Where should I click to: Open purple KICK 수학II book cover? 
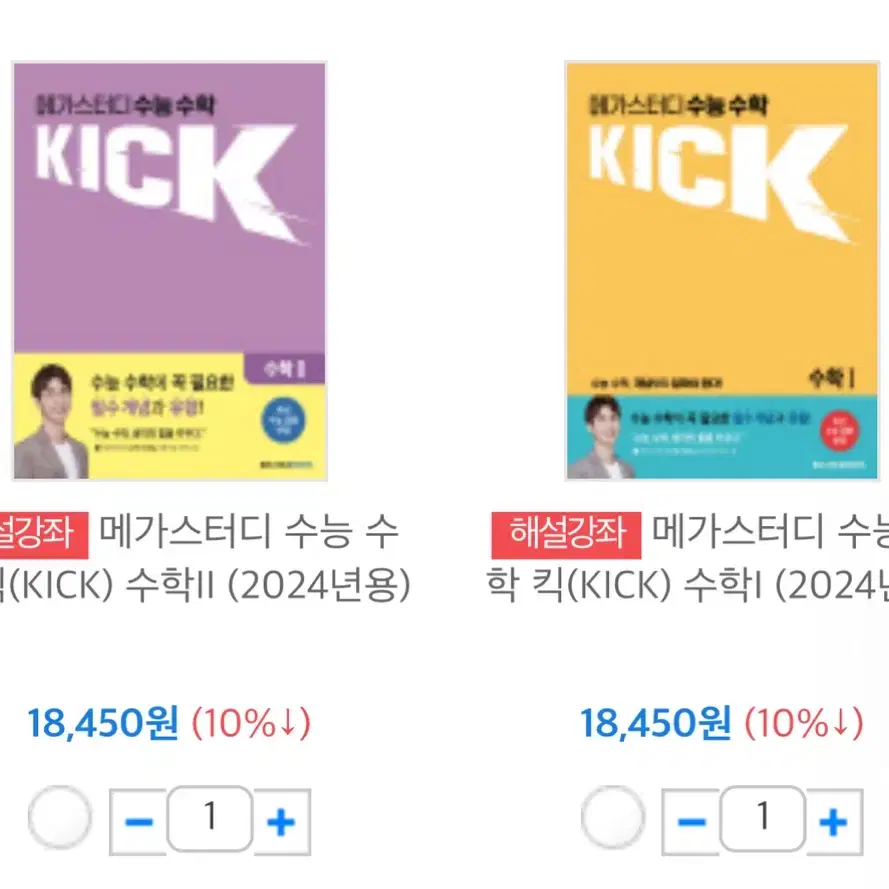click(x=170, y=271)
